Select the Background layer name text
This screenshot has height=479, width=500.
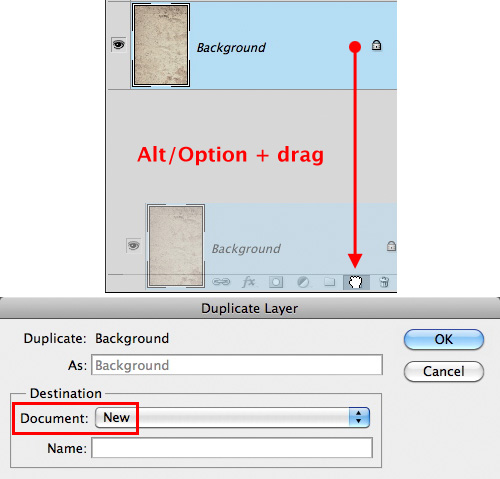click(231, 47)
